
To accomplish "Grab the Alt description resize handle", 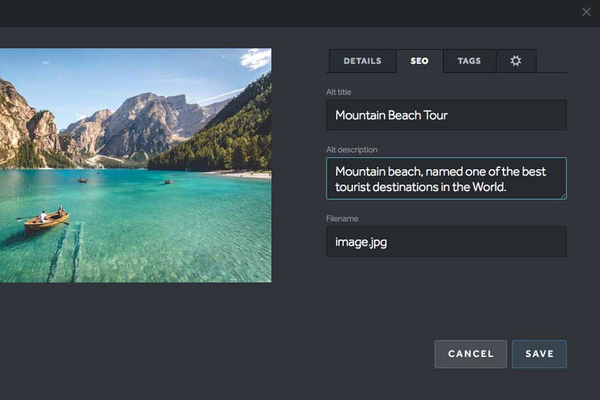I will (x=563, y=196).
